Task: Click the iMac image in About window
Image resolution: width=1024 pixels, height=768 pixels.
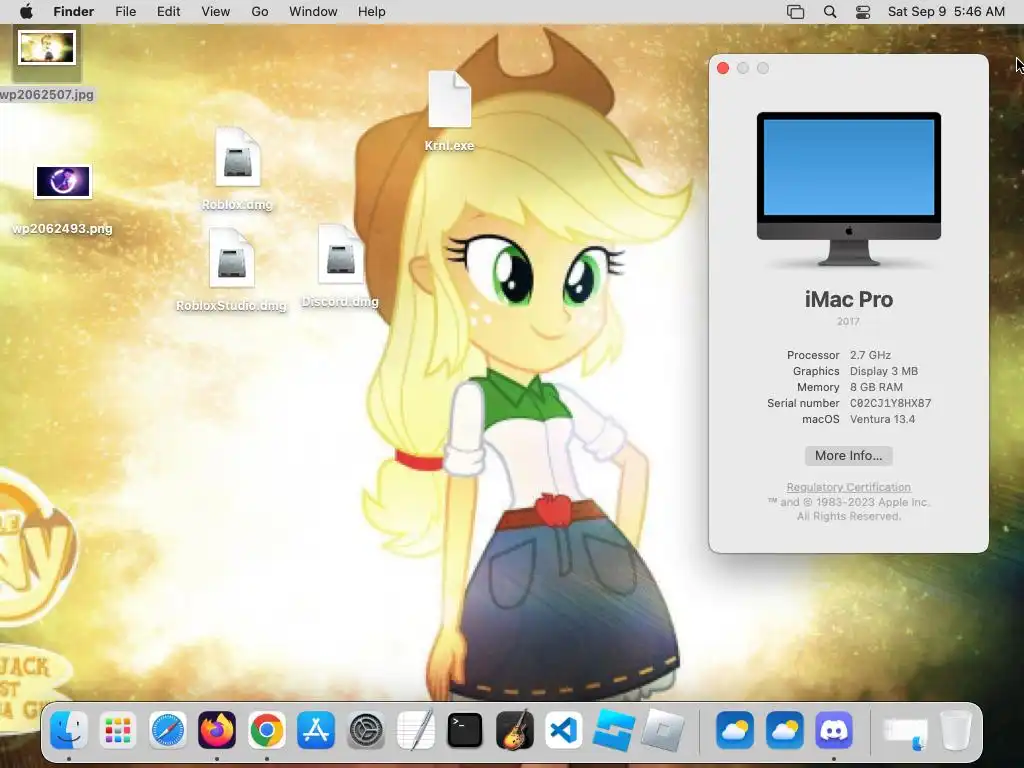Action: pyautogui.click(x=849, y=189)
